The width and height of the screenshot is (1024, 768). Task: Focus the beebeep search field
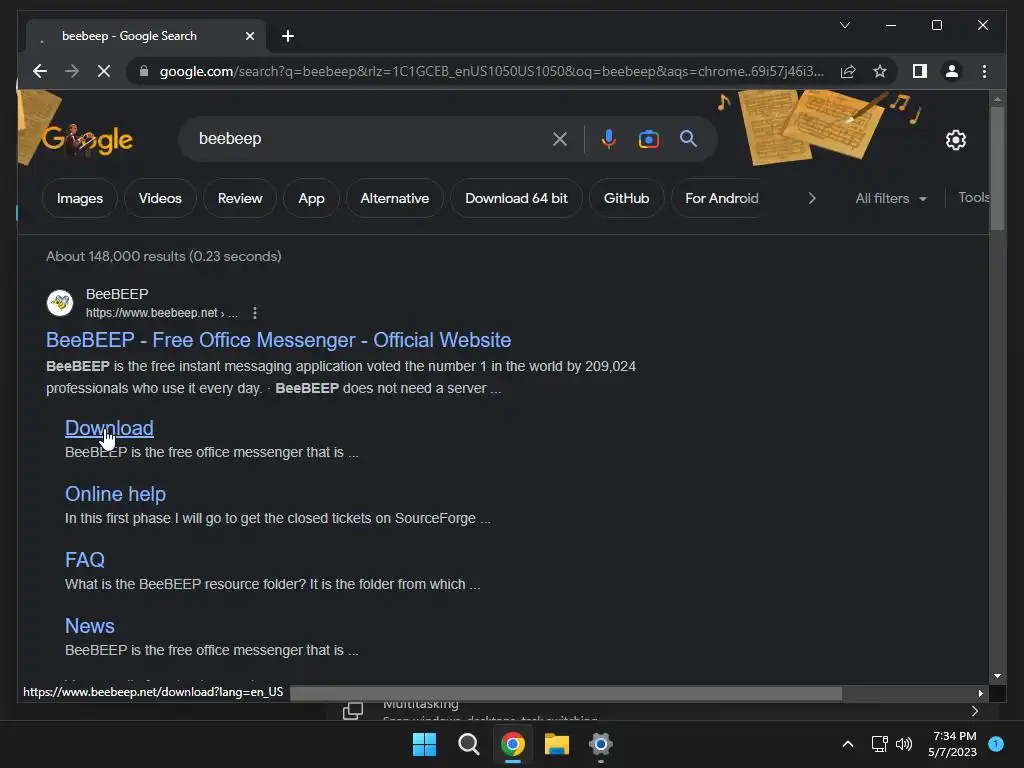tap(369, 138)
